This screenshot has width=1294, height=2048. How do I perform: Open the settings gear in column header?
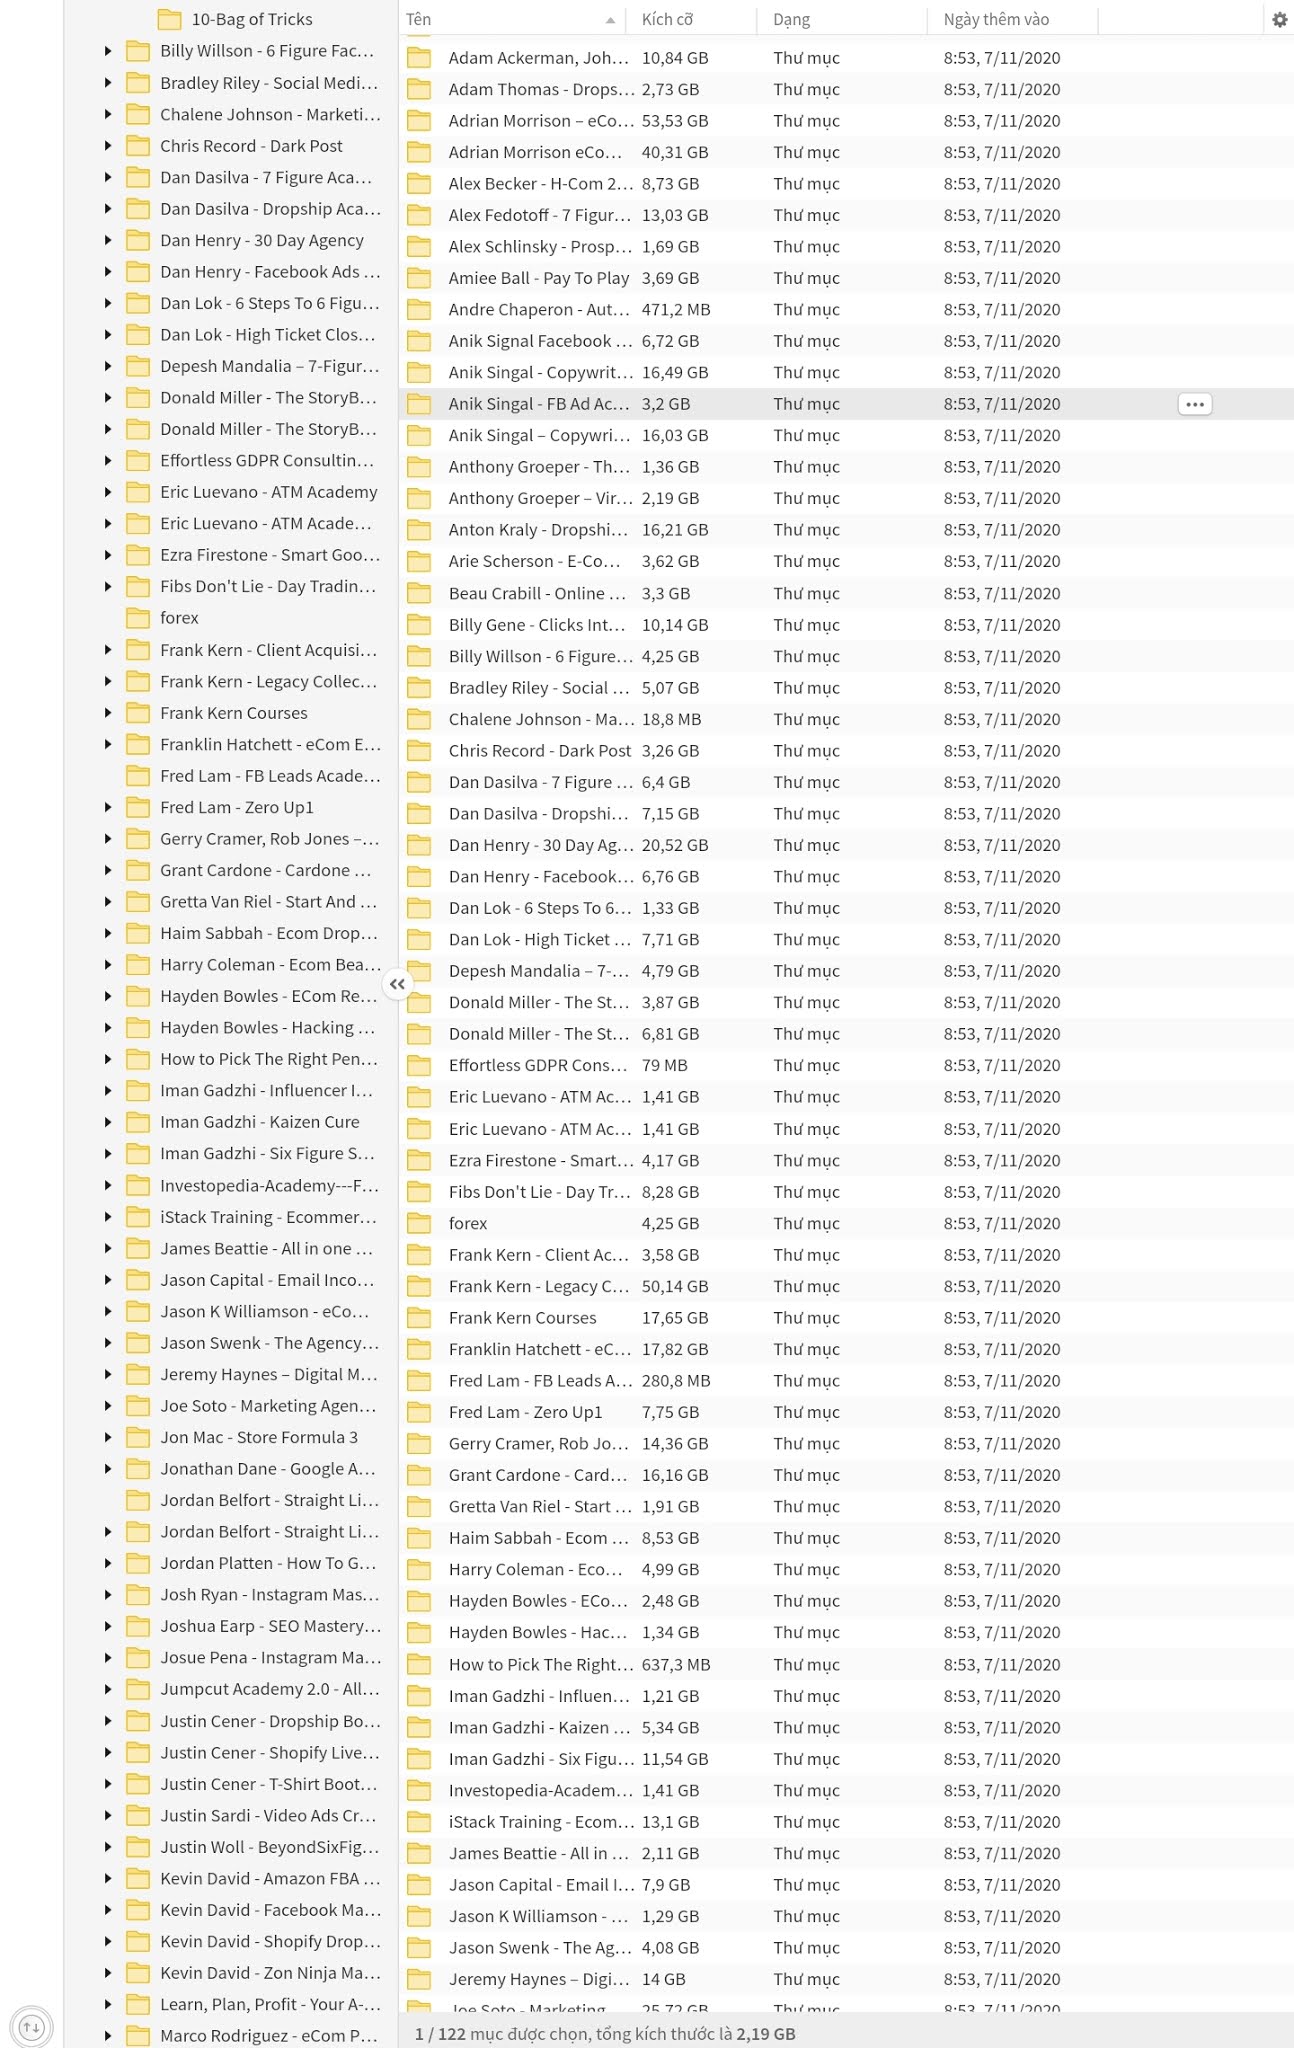pos(1279,19)
